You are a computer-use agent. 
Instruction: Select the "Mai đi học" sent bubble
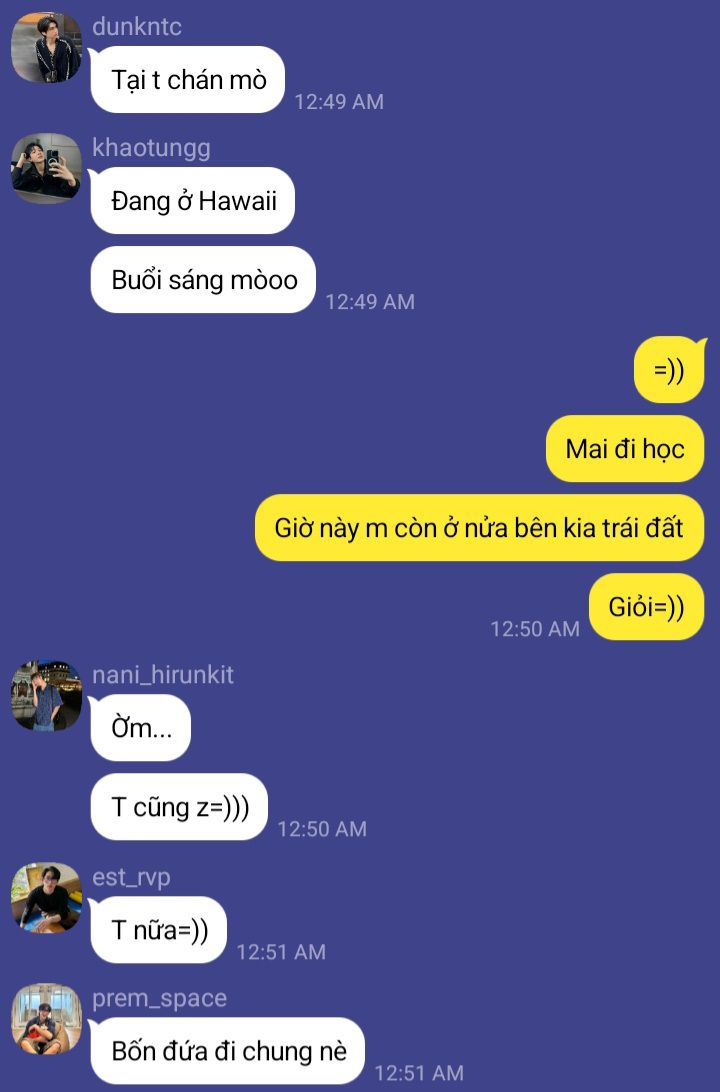[625, 448]
